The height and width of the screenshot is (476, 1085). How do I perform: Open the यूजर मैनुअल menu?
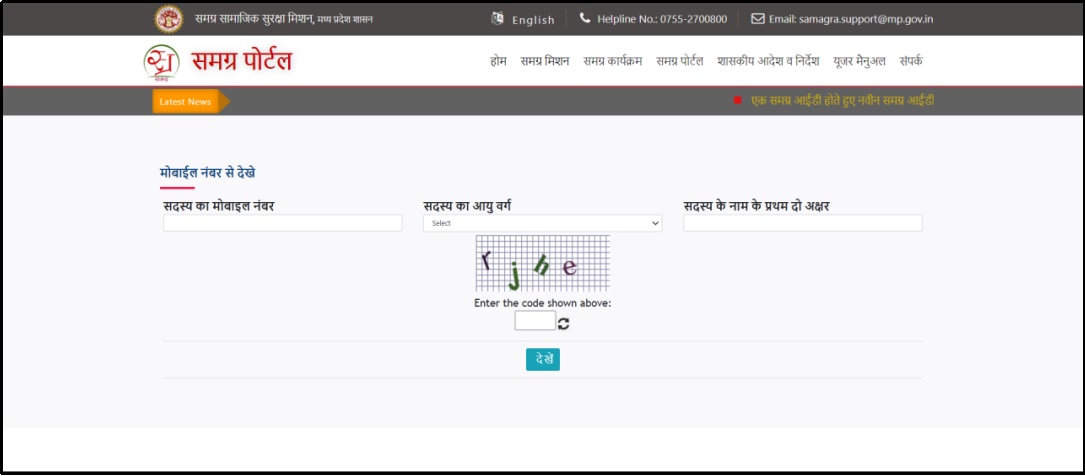(x=859, y=61)
